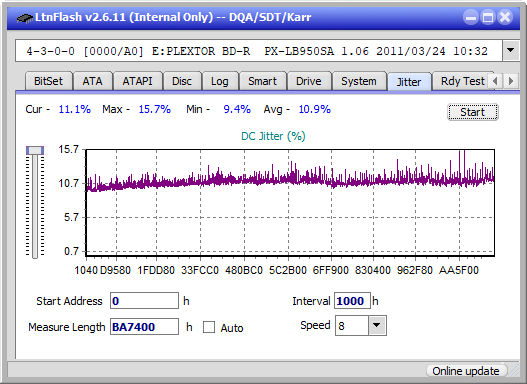Click the LtnFlash chip icon in title bar
The height and width of the screenshot is (384, 527).
tap(24, 17)
